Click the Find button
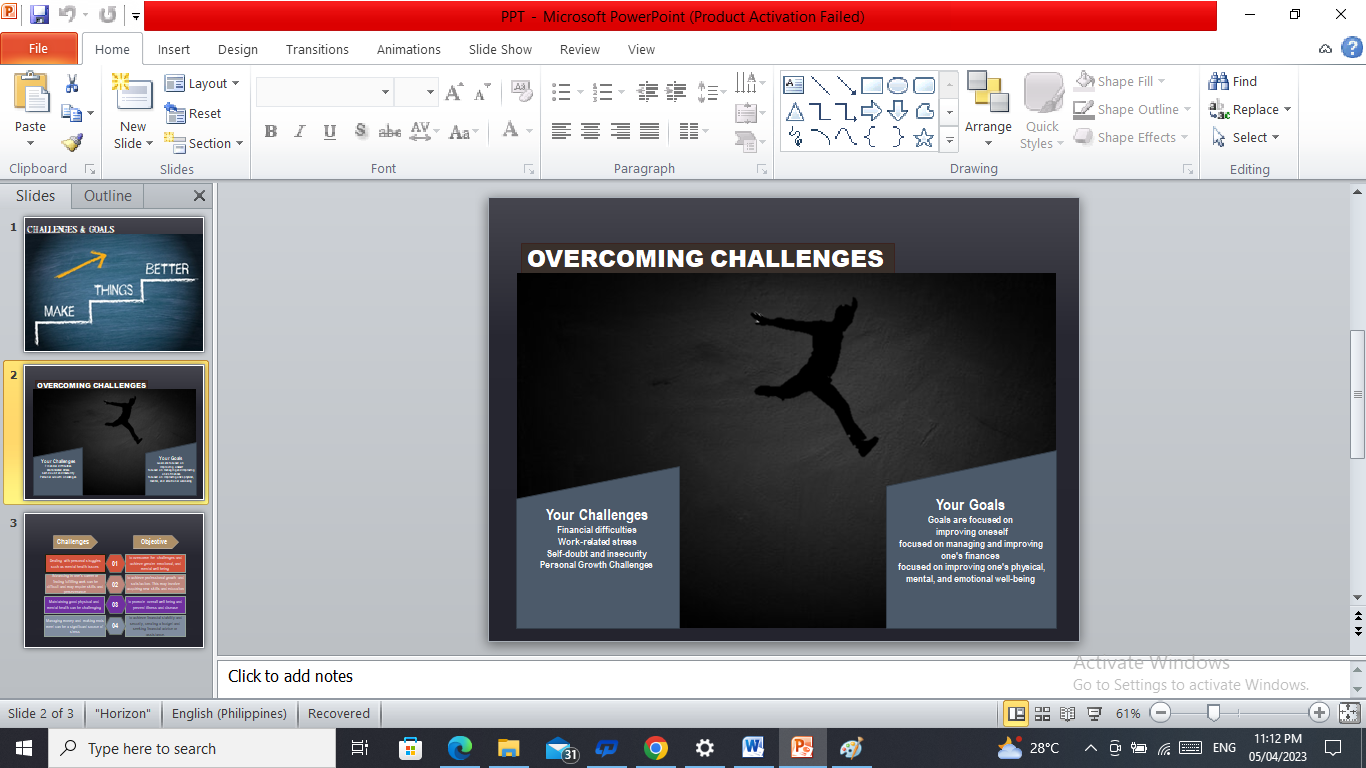Image resolution: width=1366 pixels, height=768 pixels. tap(1233, 81)
